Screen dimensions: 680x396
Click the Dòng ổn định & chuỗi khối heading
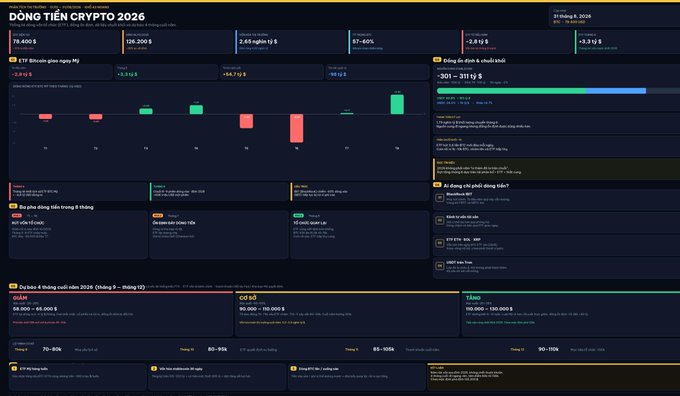click(x=474, y=61)
